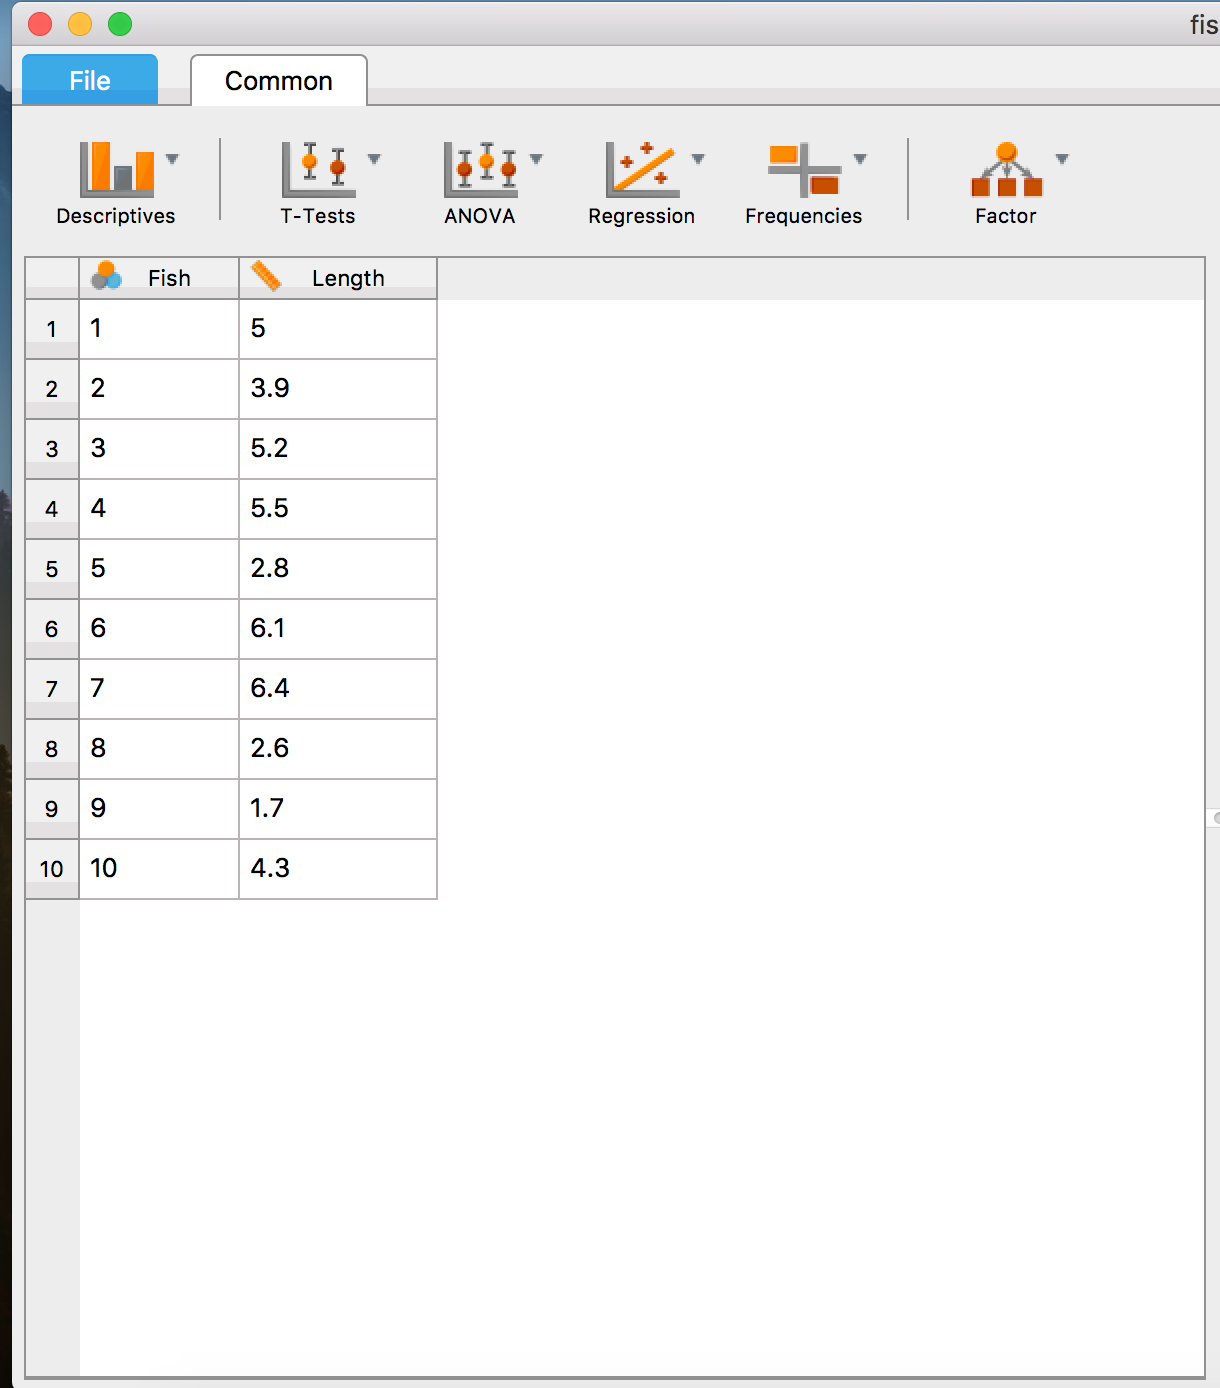This screenshot has width=1220, height=1388.
Task: Click Length cell with value 6.1
Action: [x=338, y=629]
